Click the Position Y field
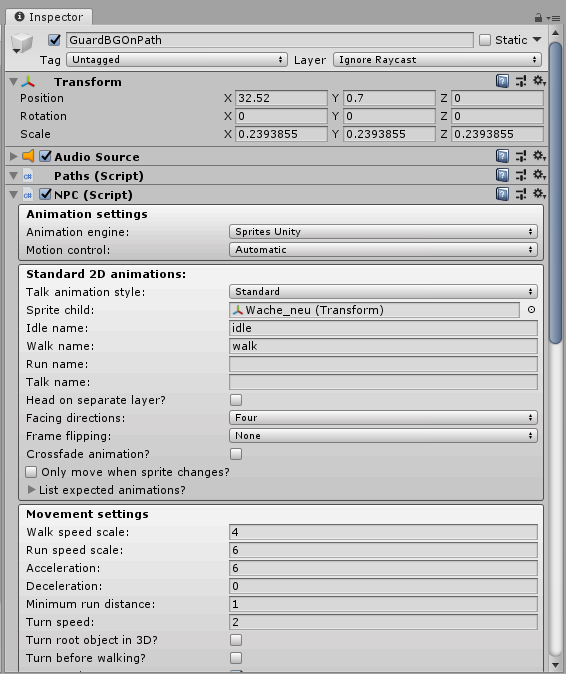 [x=389, y=98]
